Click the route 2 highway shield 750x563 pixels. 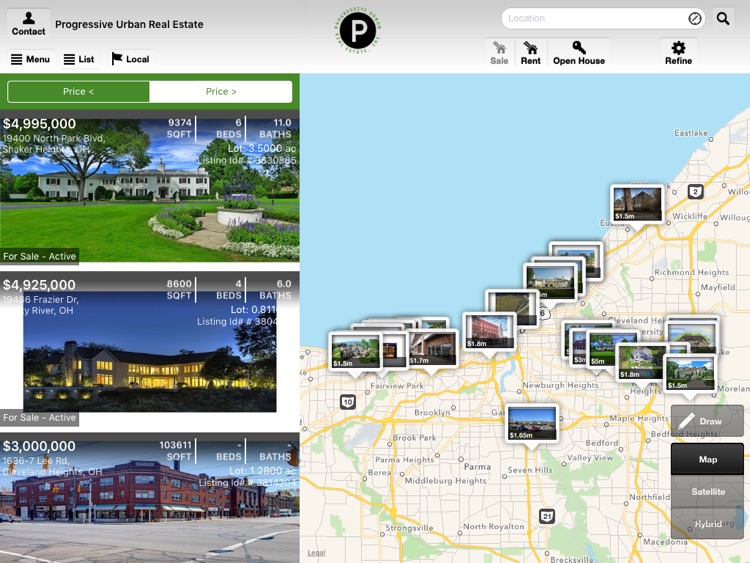click(x=695, y=192)
